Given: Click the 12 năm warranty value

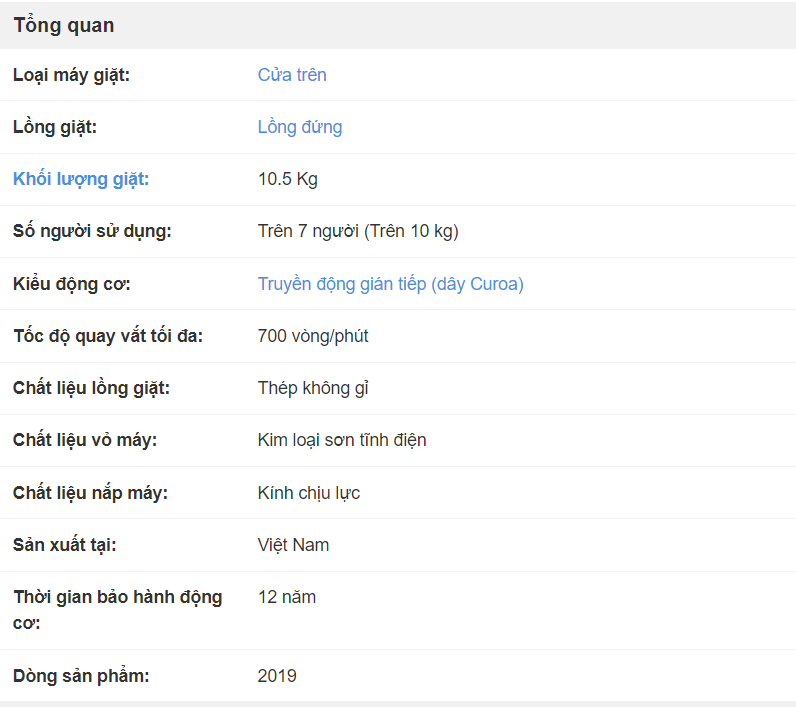Looking at the screenshot, I should 287,597.
